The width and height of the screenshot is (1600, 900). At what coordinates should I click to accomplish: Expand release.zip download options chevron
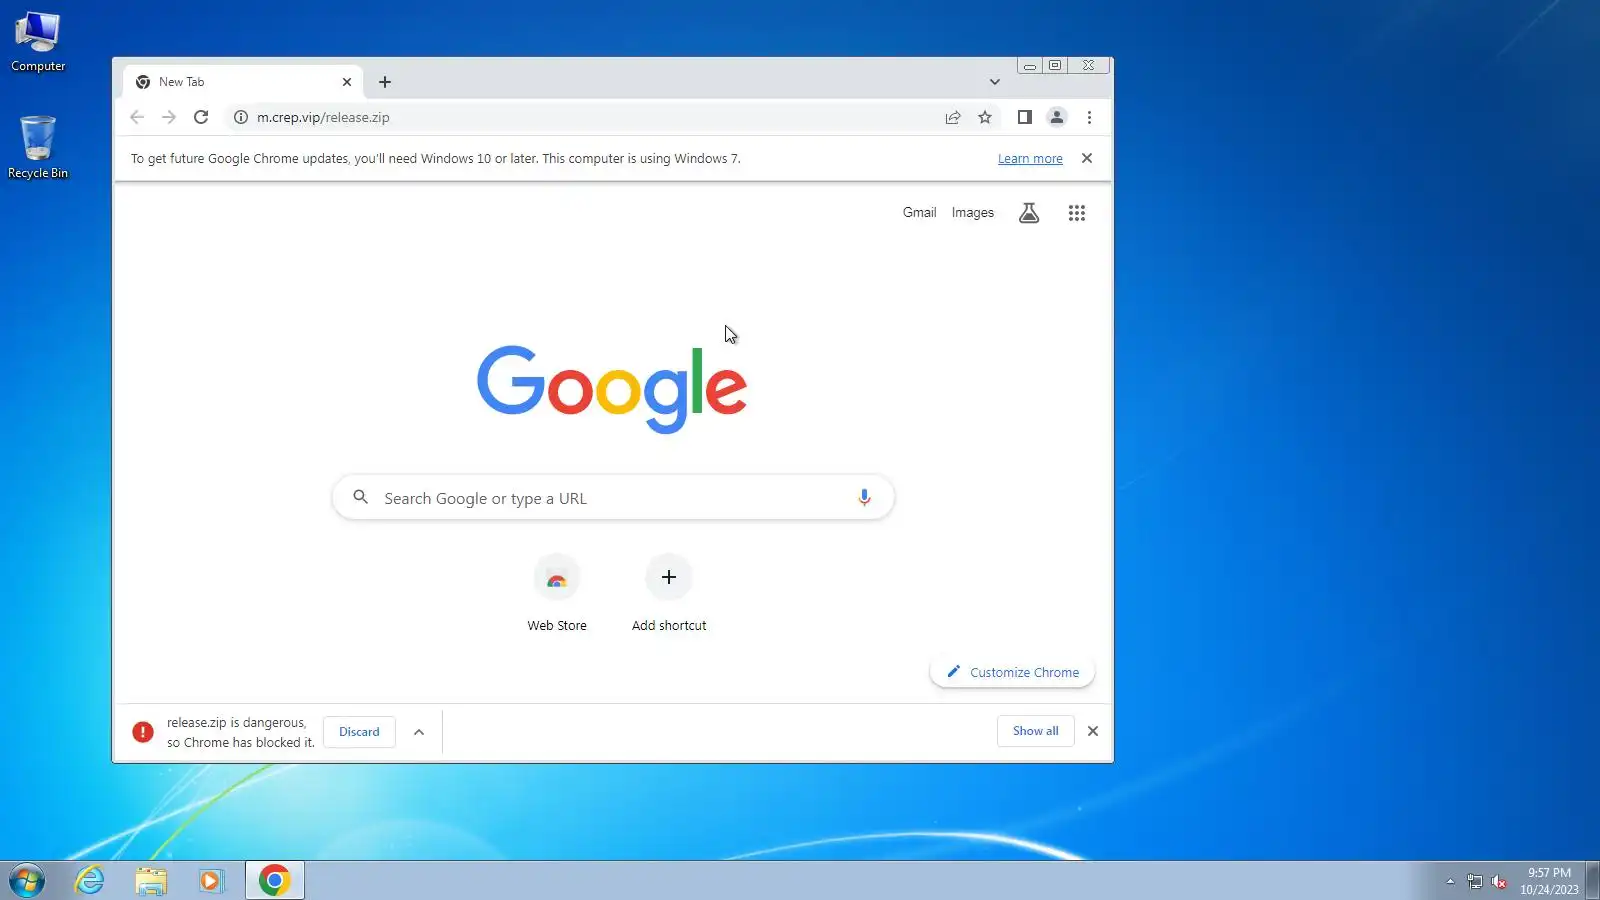pos(419,732)
